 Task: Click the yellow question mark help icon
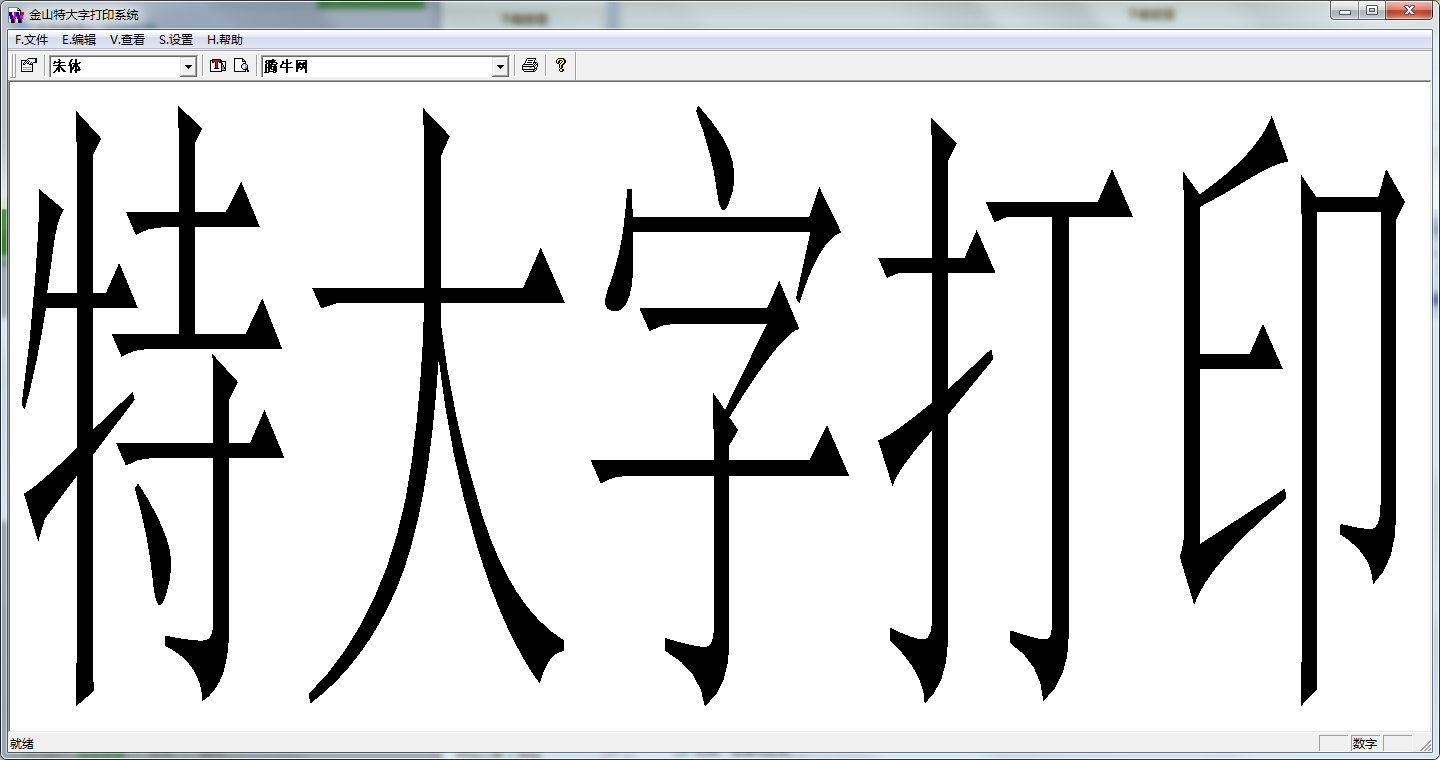pyautogui.click(x=561, y=66)
